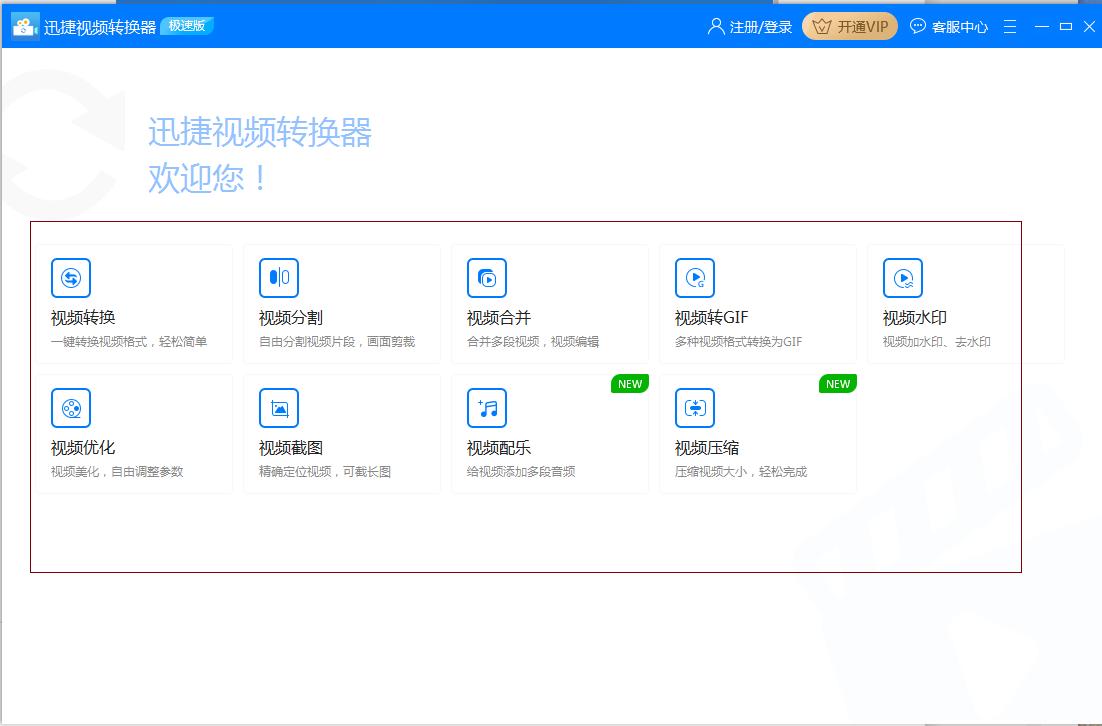Viewport: 1102px width, 726px height.
Task: Click the NEW badge on 视频压缩
Action: click(838, 383)
